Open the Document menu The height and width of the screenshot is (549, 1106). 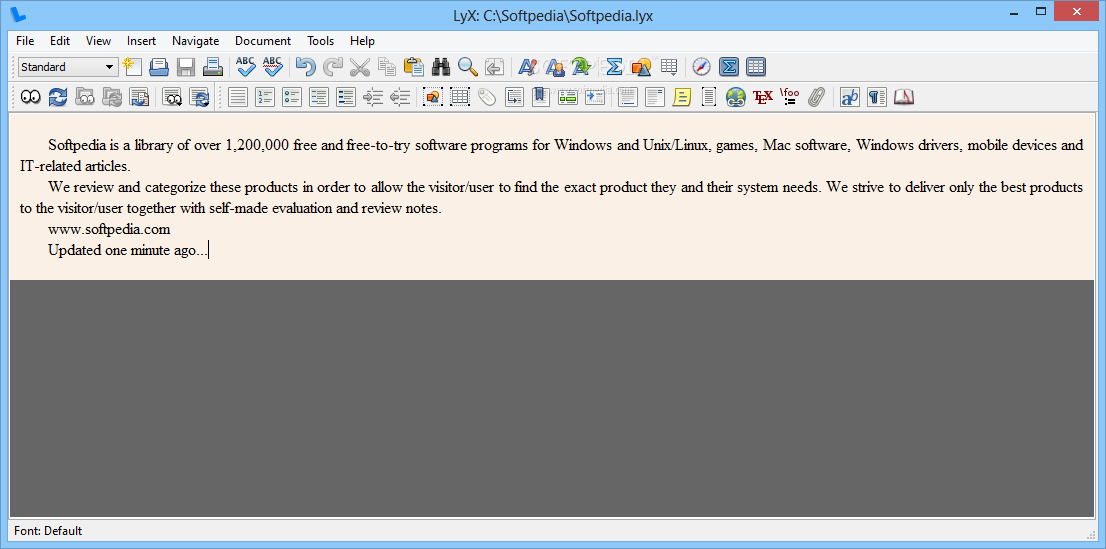262,41
